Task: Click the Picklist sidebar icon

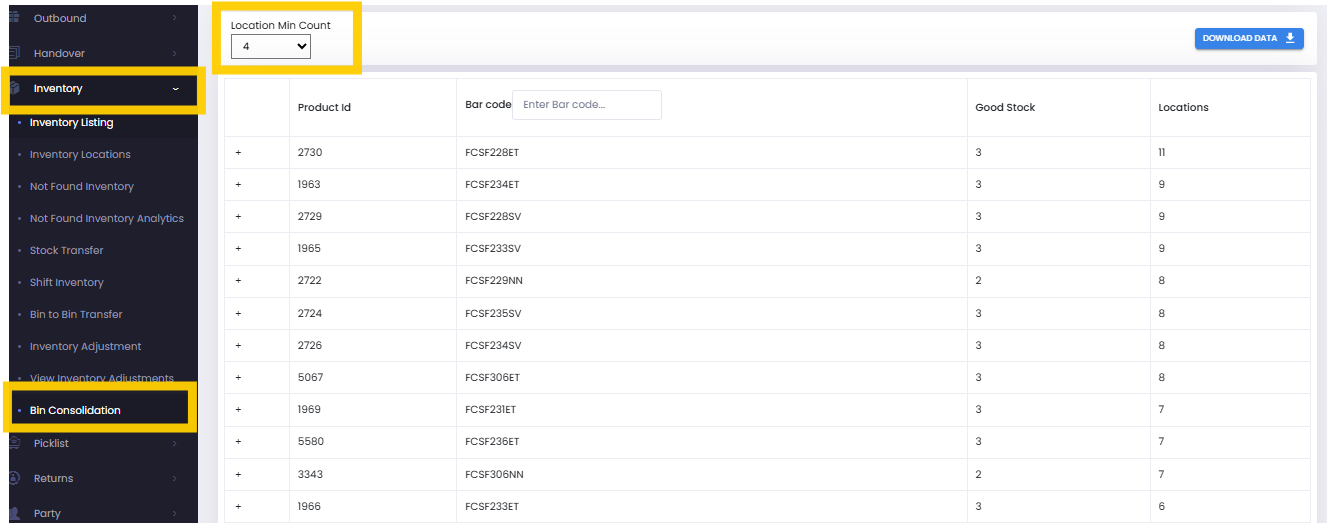Action: 15,443
